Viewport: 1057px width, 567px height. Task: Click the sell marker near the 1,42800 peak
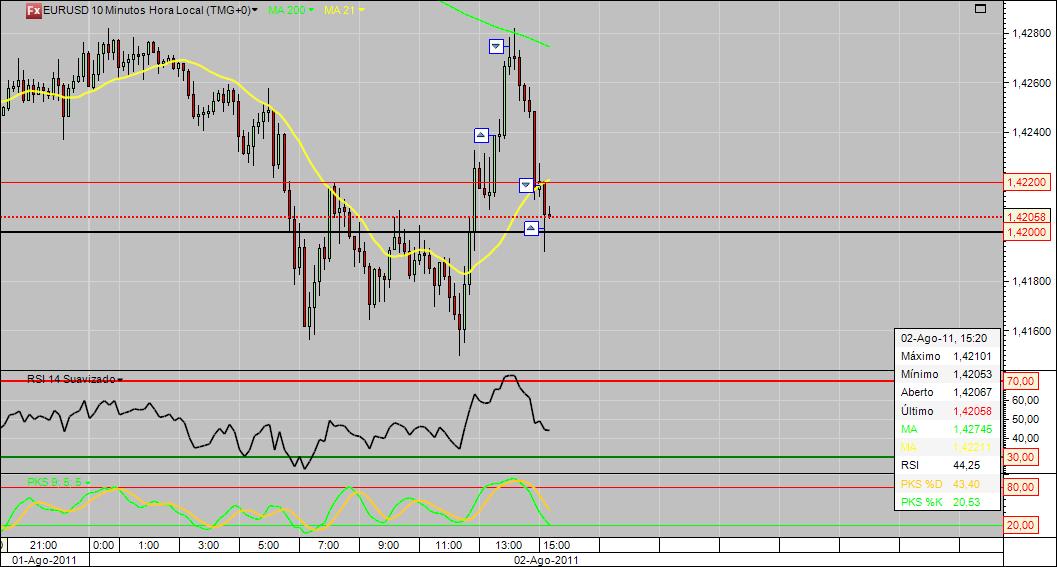point(496,47)
